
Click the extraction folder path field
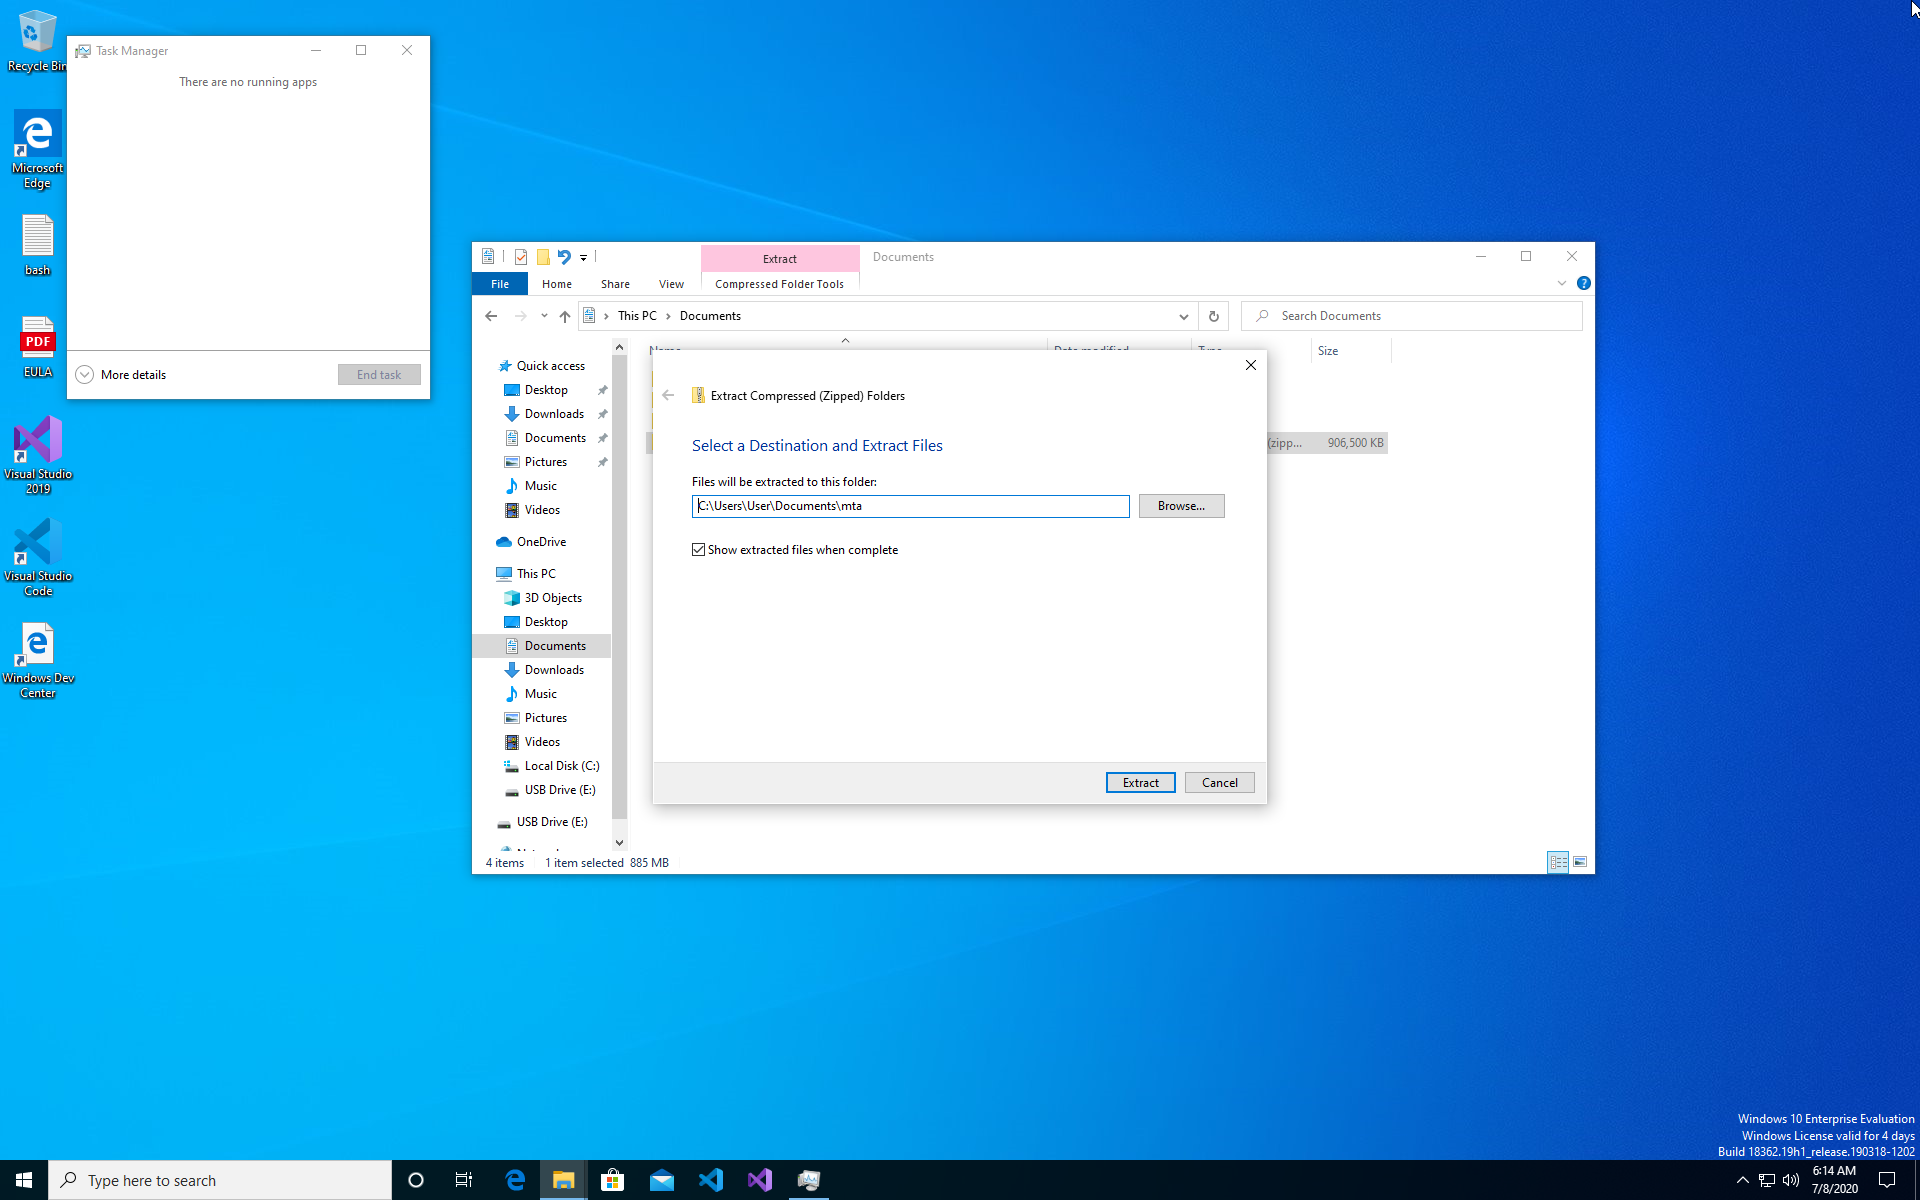tap(910, 506)
